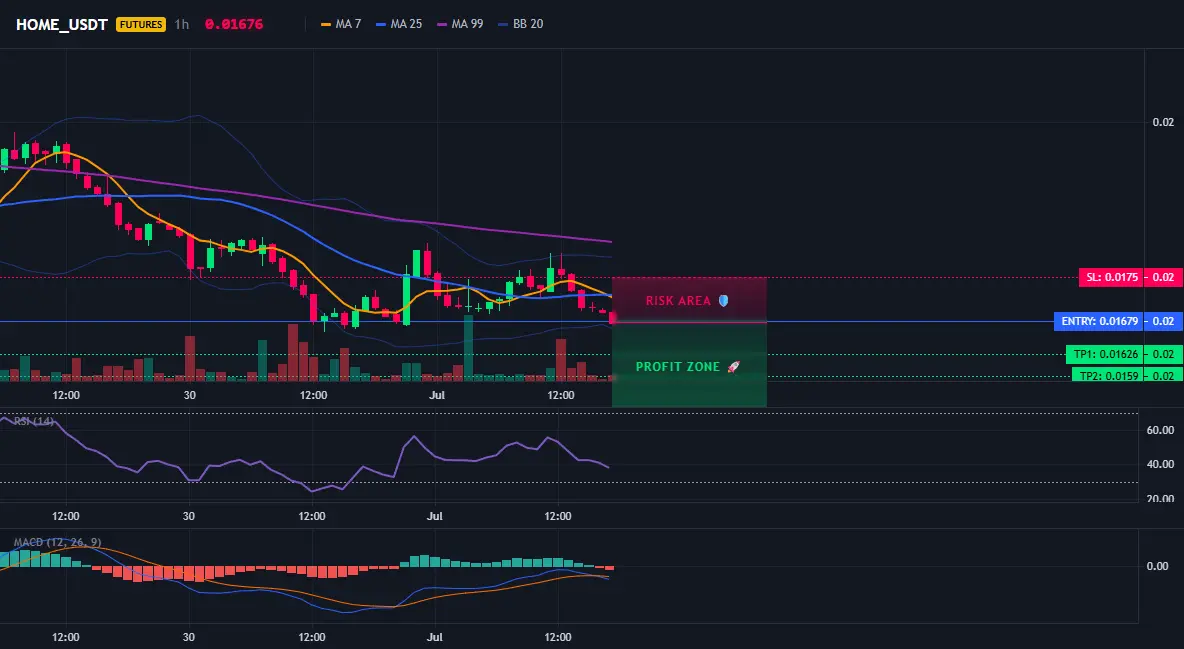1184x649 pixels.
Task: Click the 40.00 RSI axis value
Action: [1161, 464]
